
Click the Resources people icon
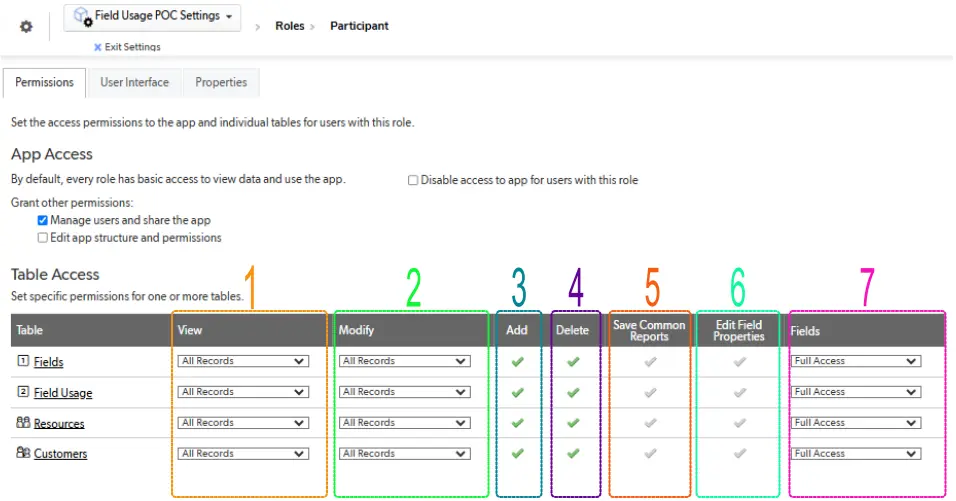coord(23,422)
